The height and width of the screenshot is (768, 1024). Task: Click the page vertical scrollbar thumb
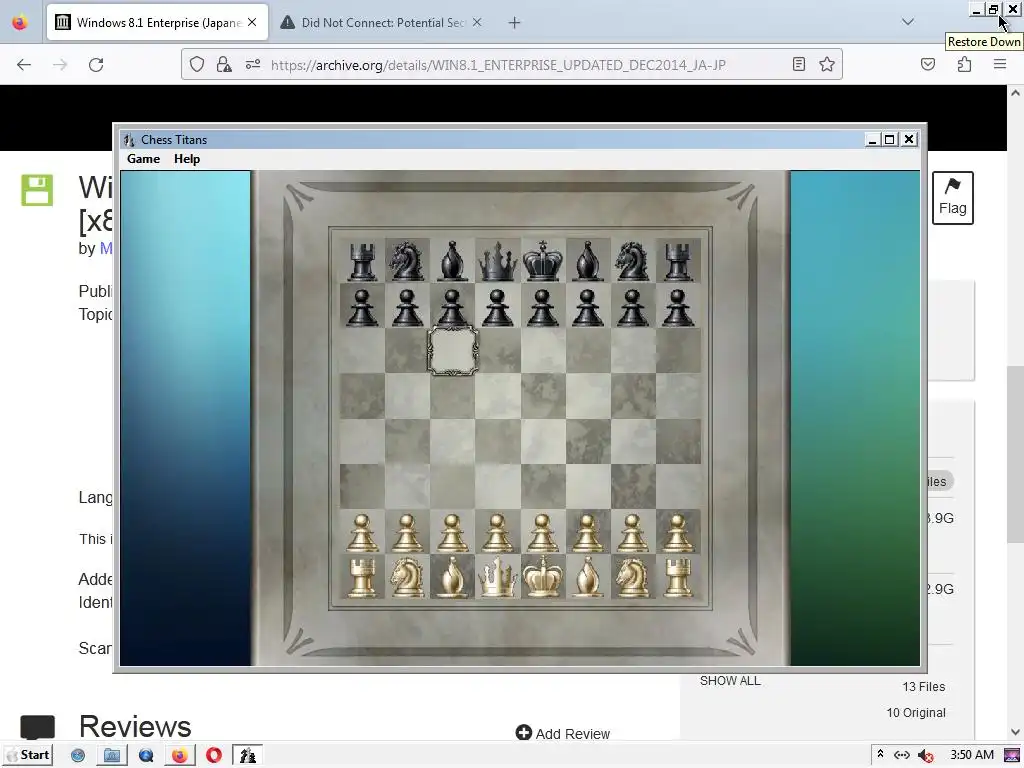[1015, 454]
